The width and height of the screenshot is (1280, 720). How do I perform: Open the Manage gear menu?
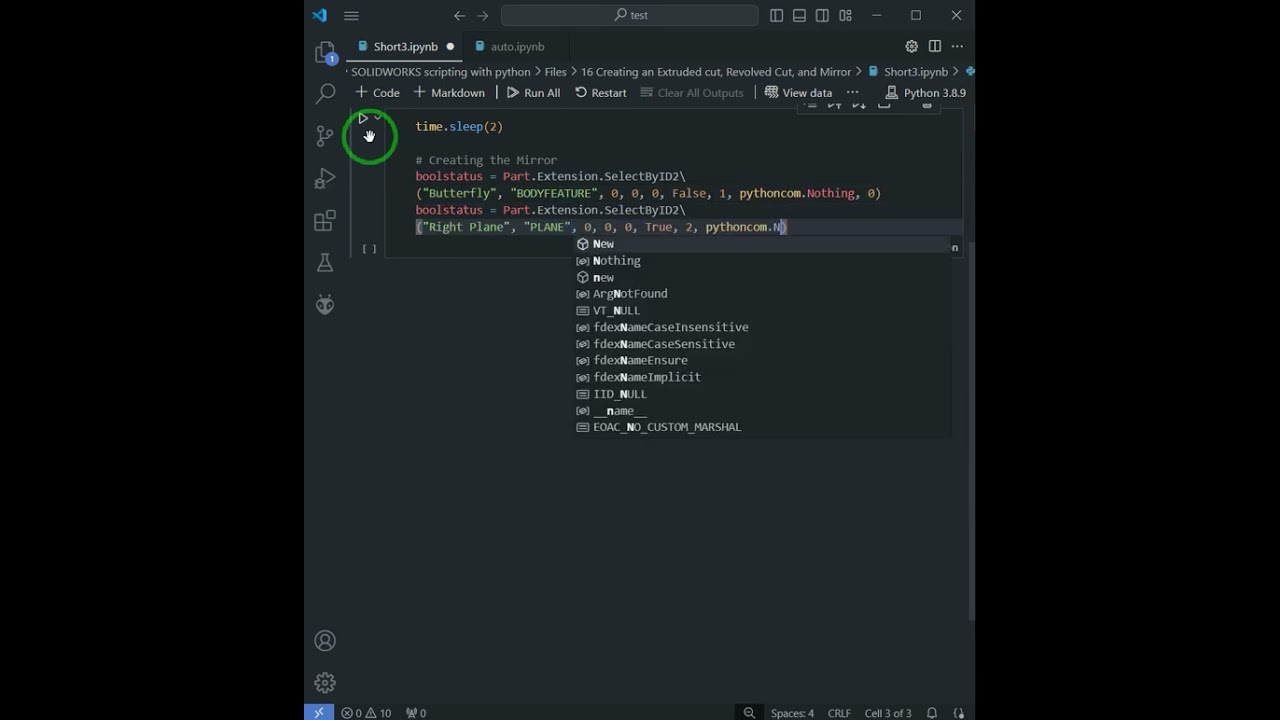tap(325, 683)
